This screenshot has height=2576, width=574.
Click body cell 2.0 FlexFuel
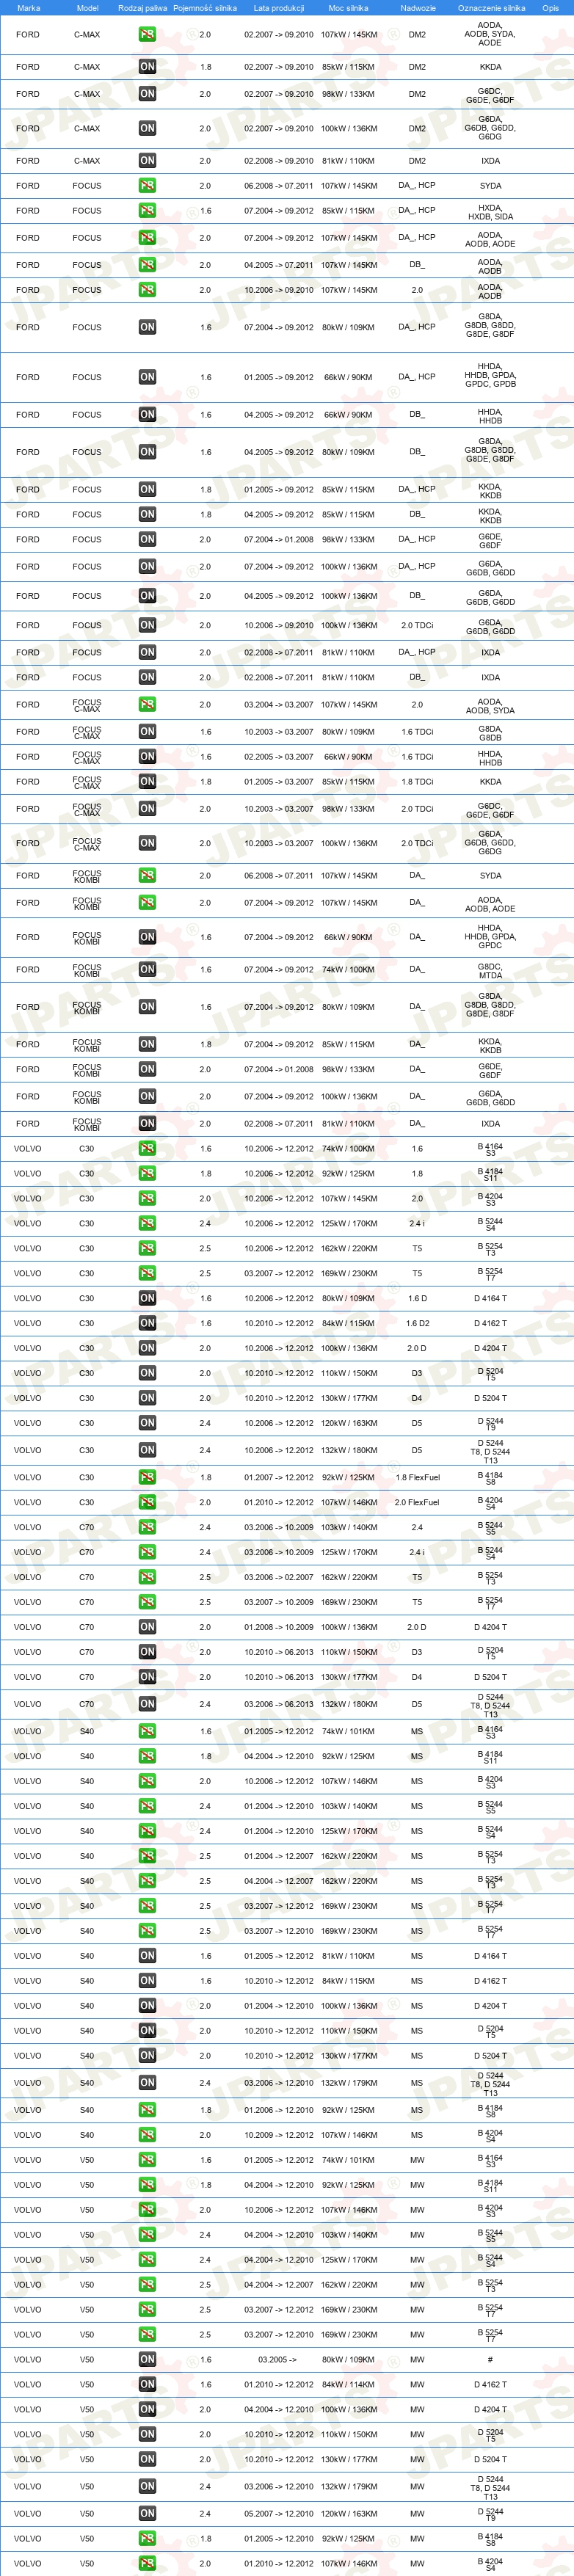point(417,1503)
